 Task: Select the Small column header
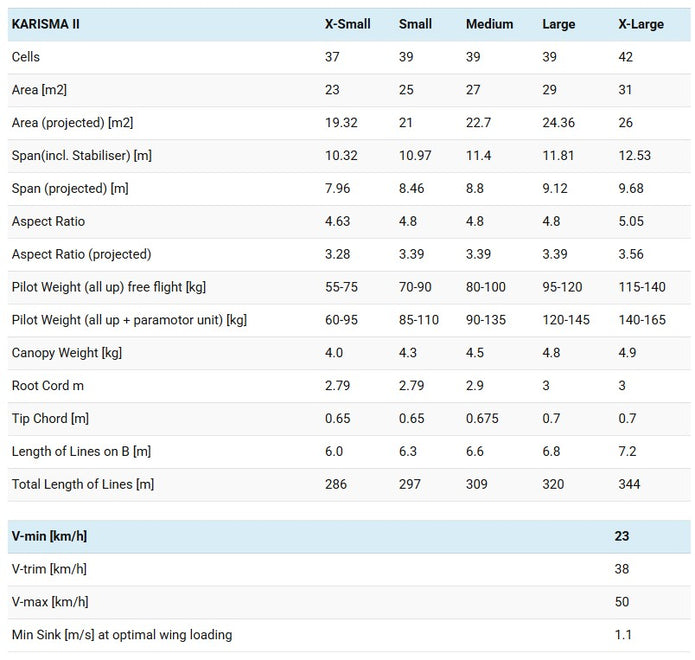pyautogui.click(x=415, y=24)
